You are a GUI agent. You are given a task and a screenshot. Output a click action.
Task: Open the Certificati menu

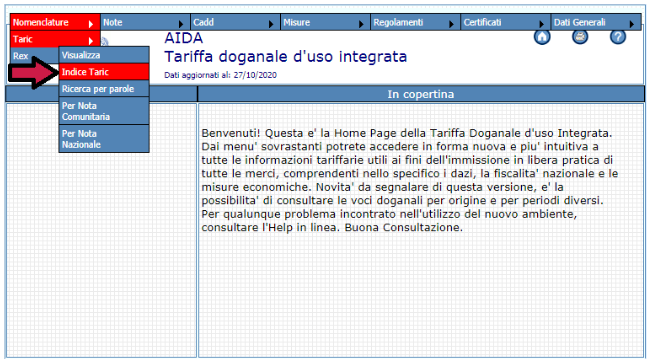click(x=506, y=22)
